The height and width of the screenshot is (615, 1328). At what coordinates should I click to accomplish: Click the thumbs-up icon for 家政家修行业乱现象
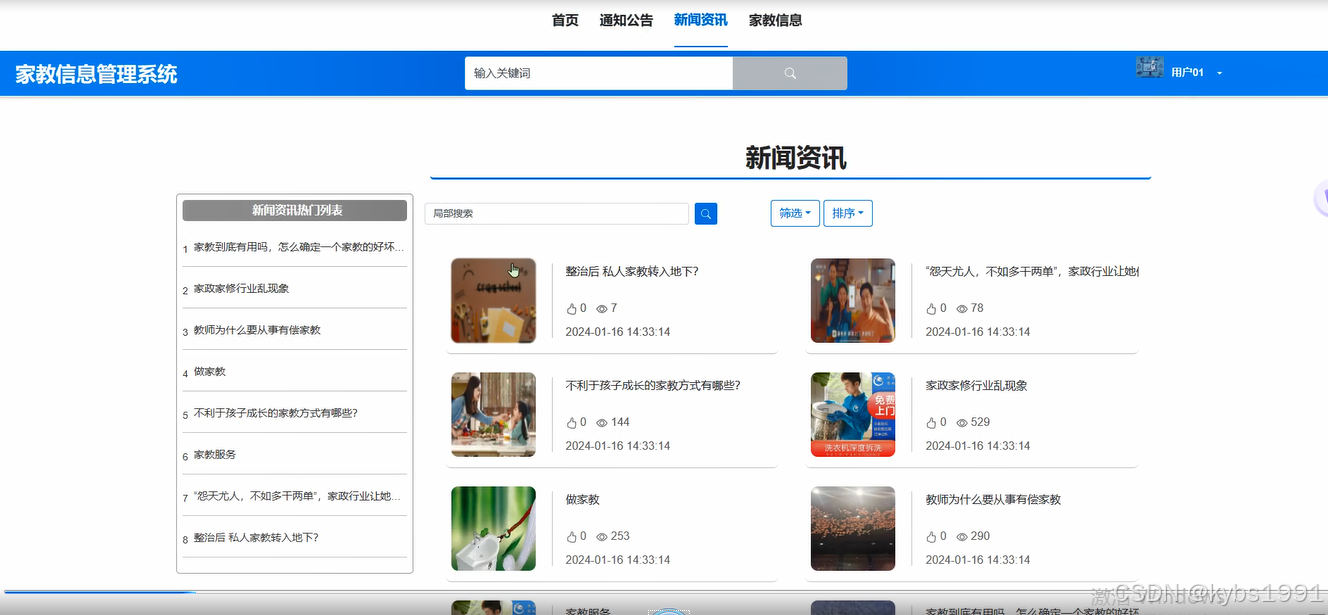[x=932, y=422]
